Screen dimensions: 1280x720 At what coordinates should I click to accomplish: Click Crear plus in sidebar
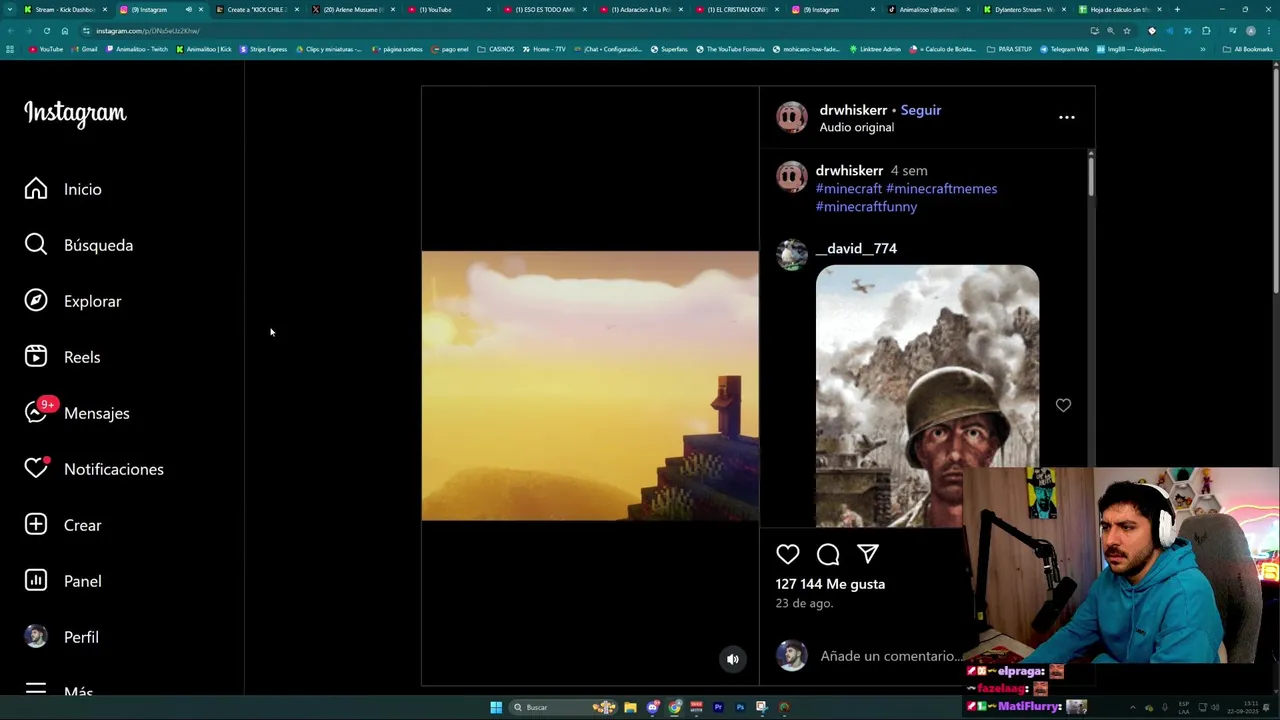[x=63, y=525]
